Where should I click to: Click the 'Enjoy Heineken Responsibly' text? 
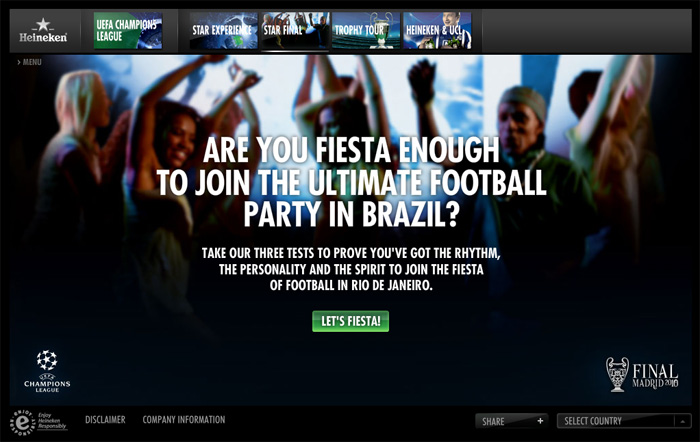[52, 421]
